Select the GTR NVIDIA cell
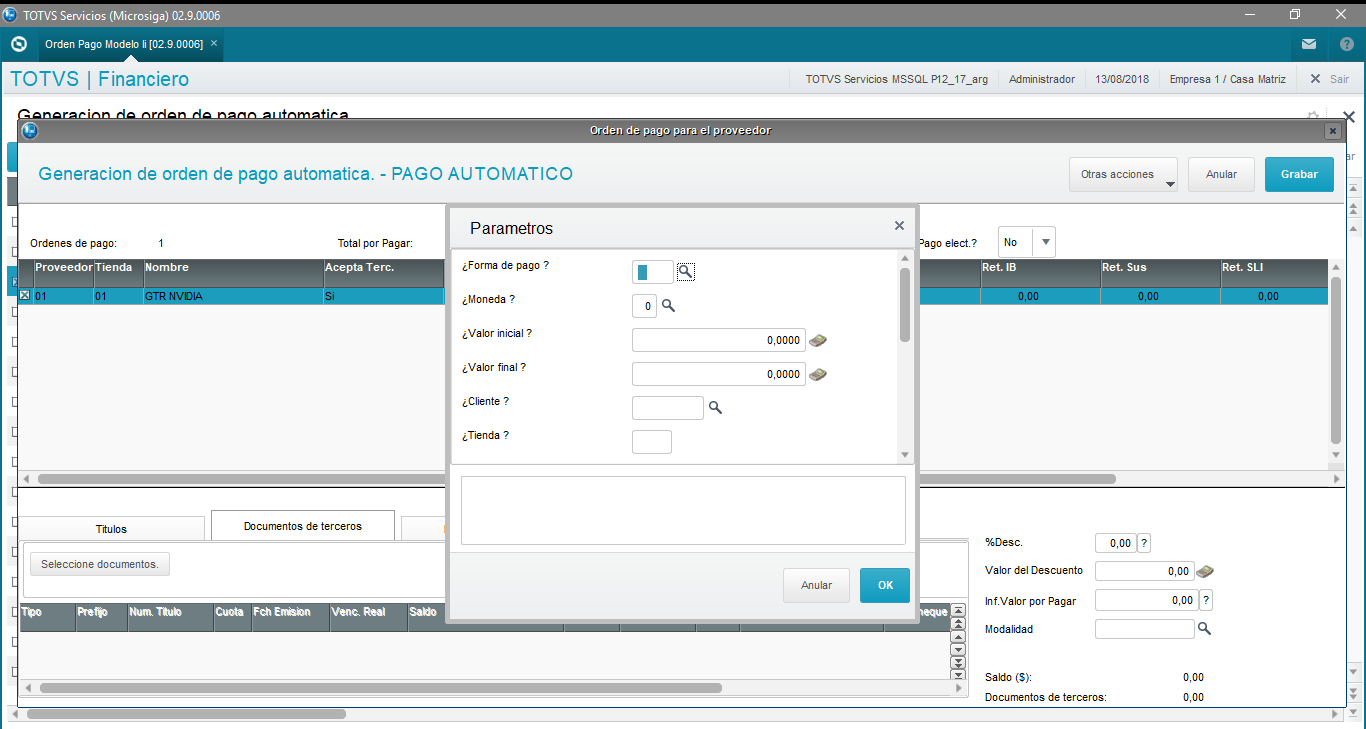 pyautogui.click(x=233, y=296)
